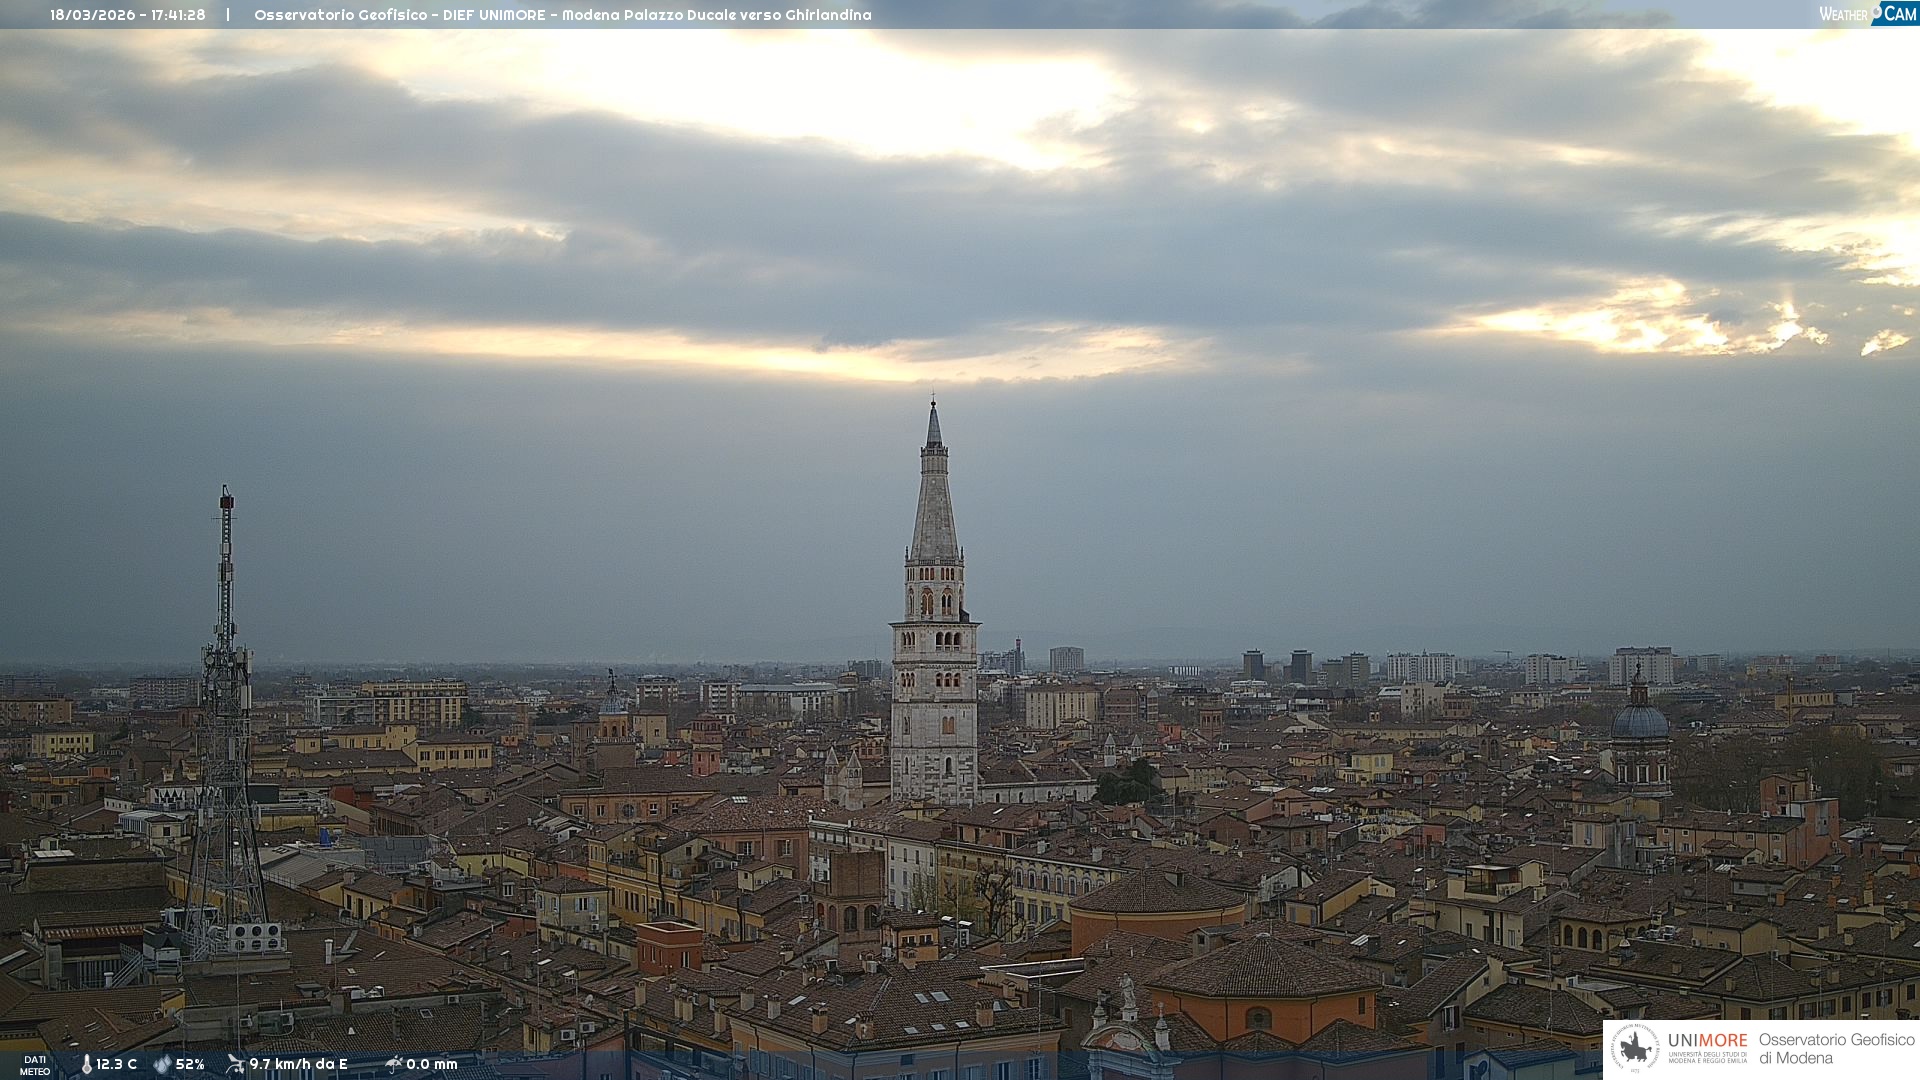Image resolution: width=1920 pixels, height=1080 pixels.
Task: Click the thermometer temperature icon
Action: tap(87, 1064)
